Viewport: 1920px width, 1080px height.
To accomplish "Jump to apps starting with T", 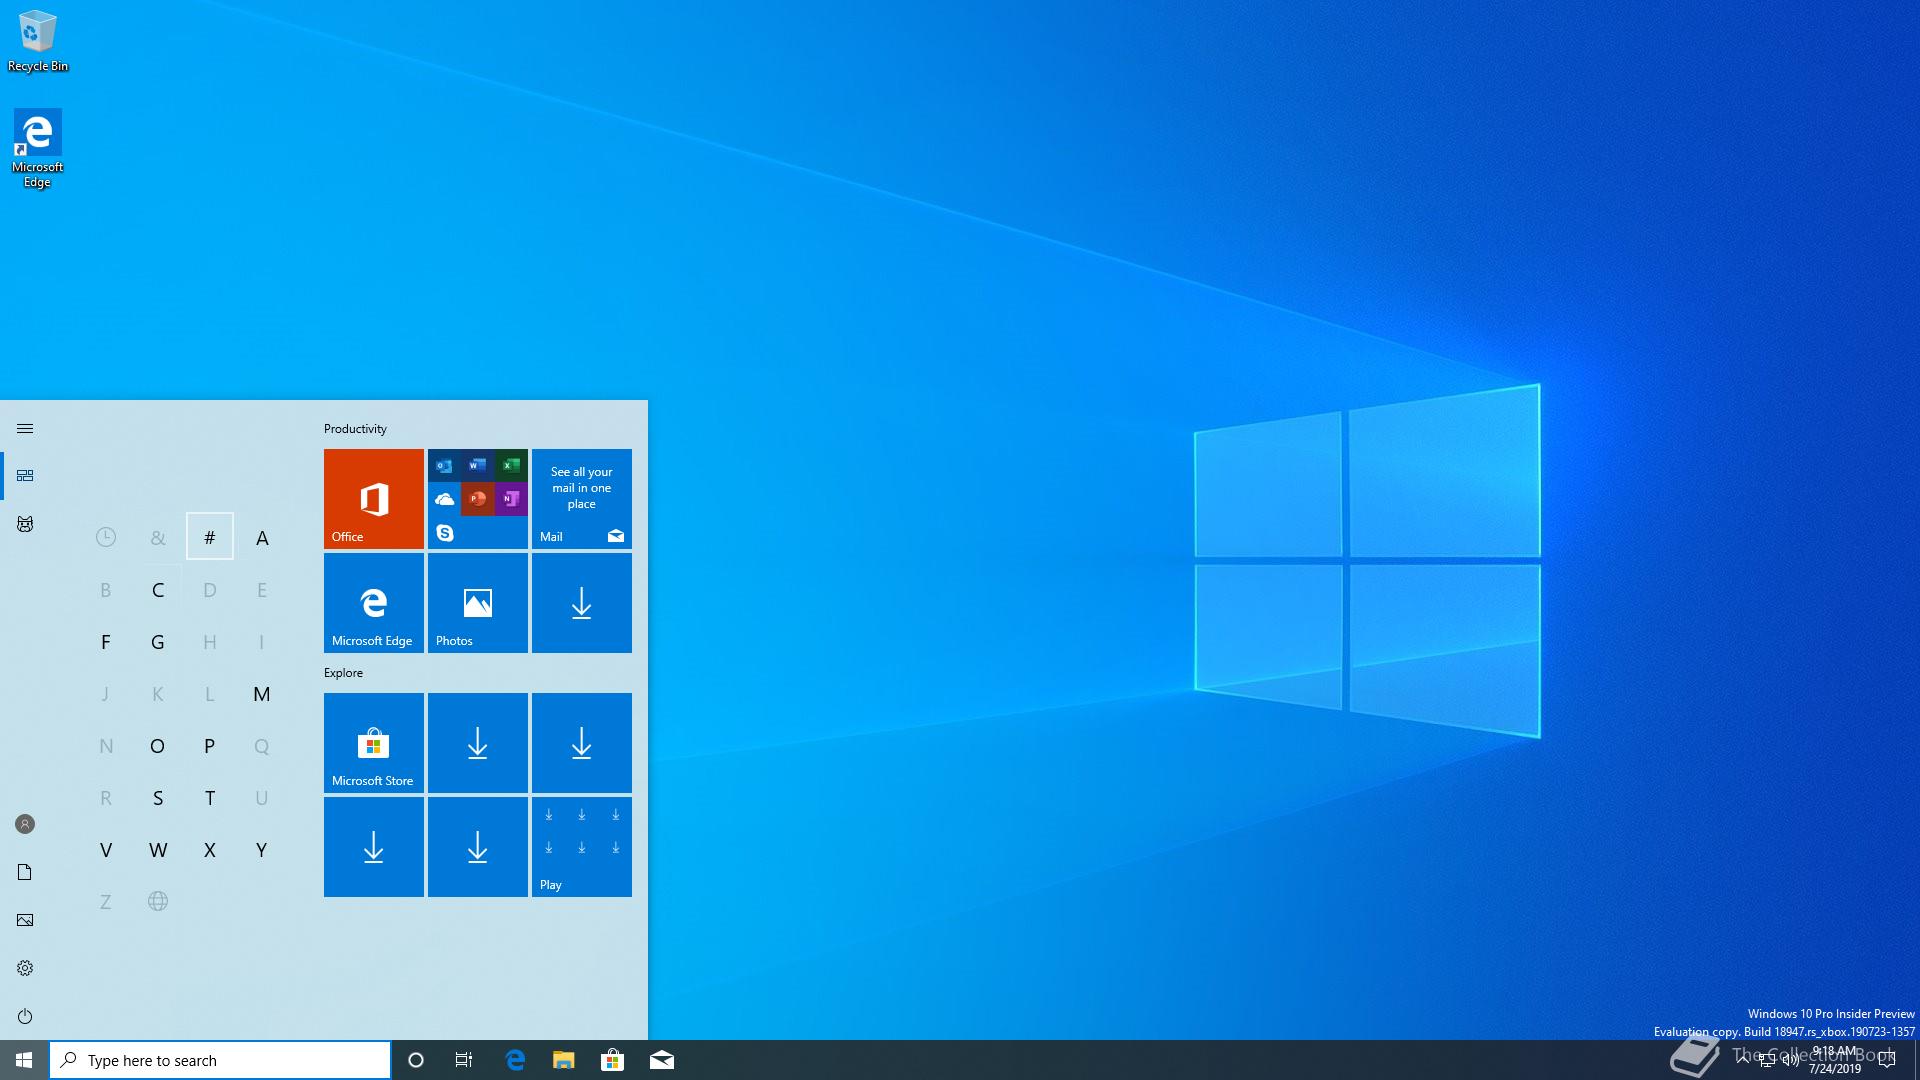I will click(209, 797).
